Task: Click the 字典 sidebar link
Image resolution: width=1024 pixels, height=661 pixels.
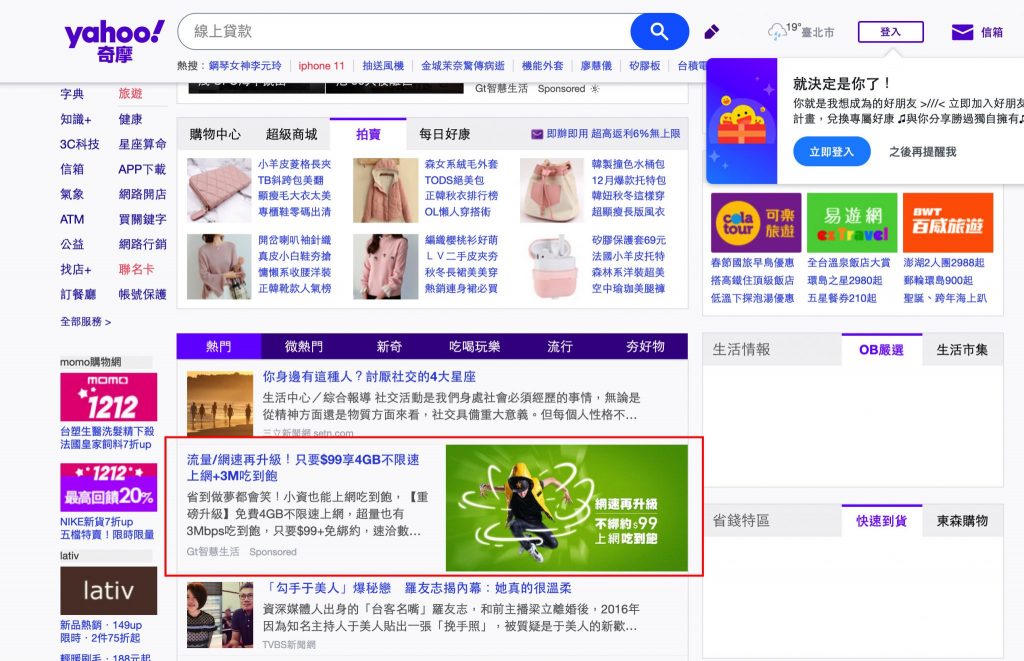Action: pos(72,94)
